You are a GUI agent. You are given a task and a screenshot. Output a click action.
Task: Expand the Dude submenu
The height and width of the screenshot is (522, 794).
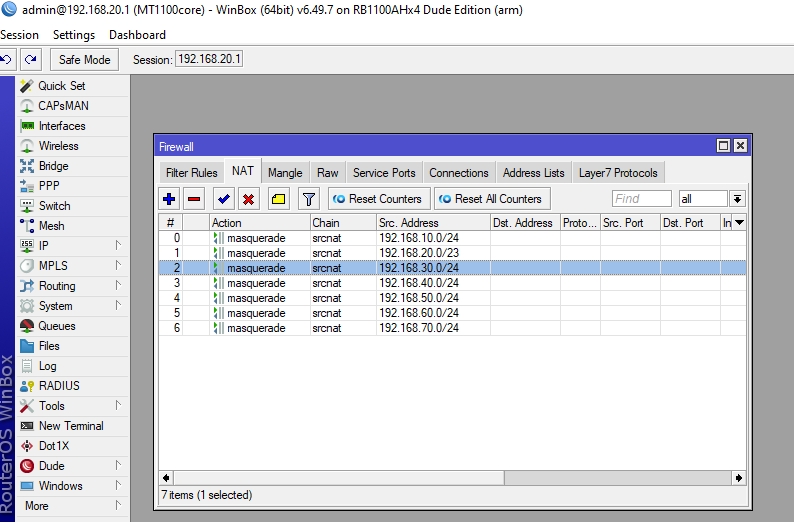72,466
